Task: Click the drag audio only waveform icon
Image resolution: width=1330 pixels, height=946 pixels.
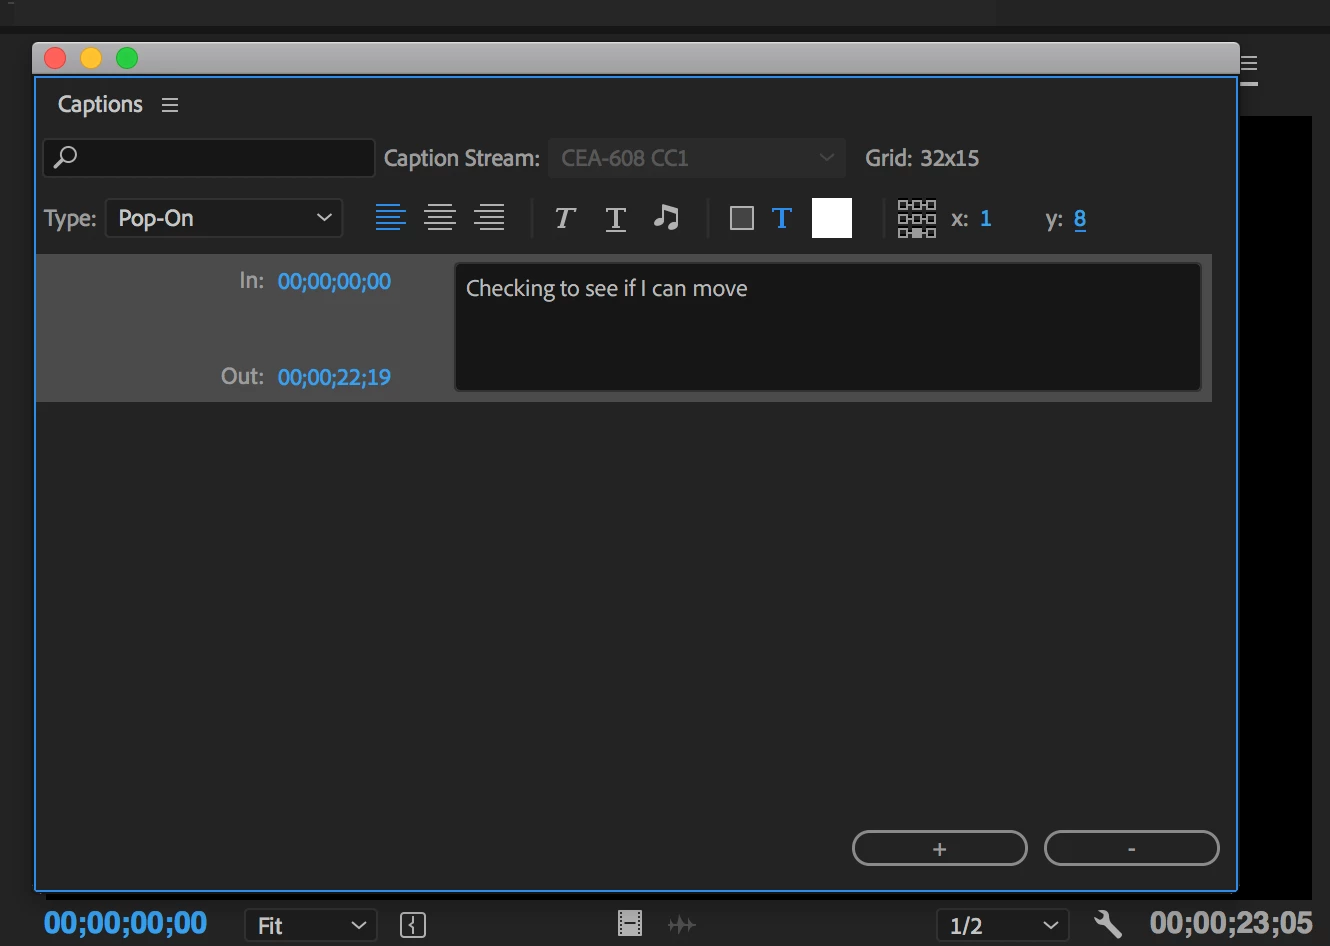Action: coord(681,925)
